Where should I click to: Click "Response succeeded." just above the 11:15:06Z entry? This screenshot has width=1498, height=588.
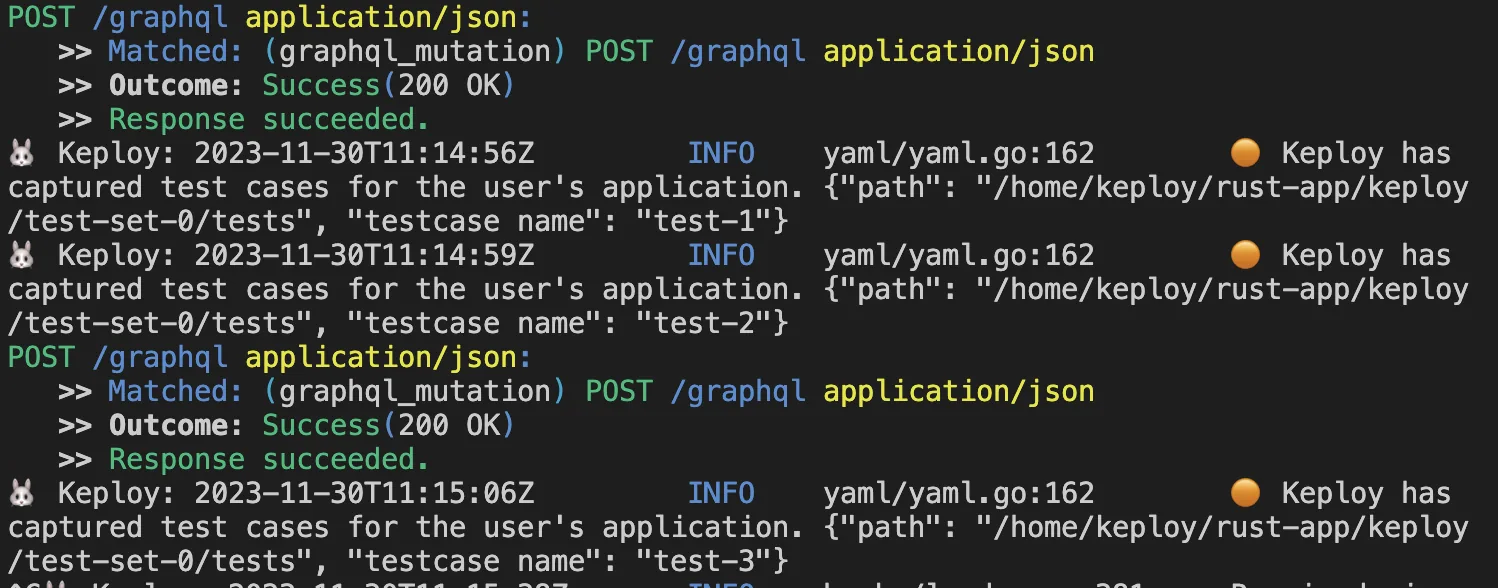coord(269,460)
